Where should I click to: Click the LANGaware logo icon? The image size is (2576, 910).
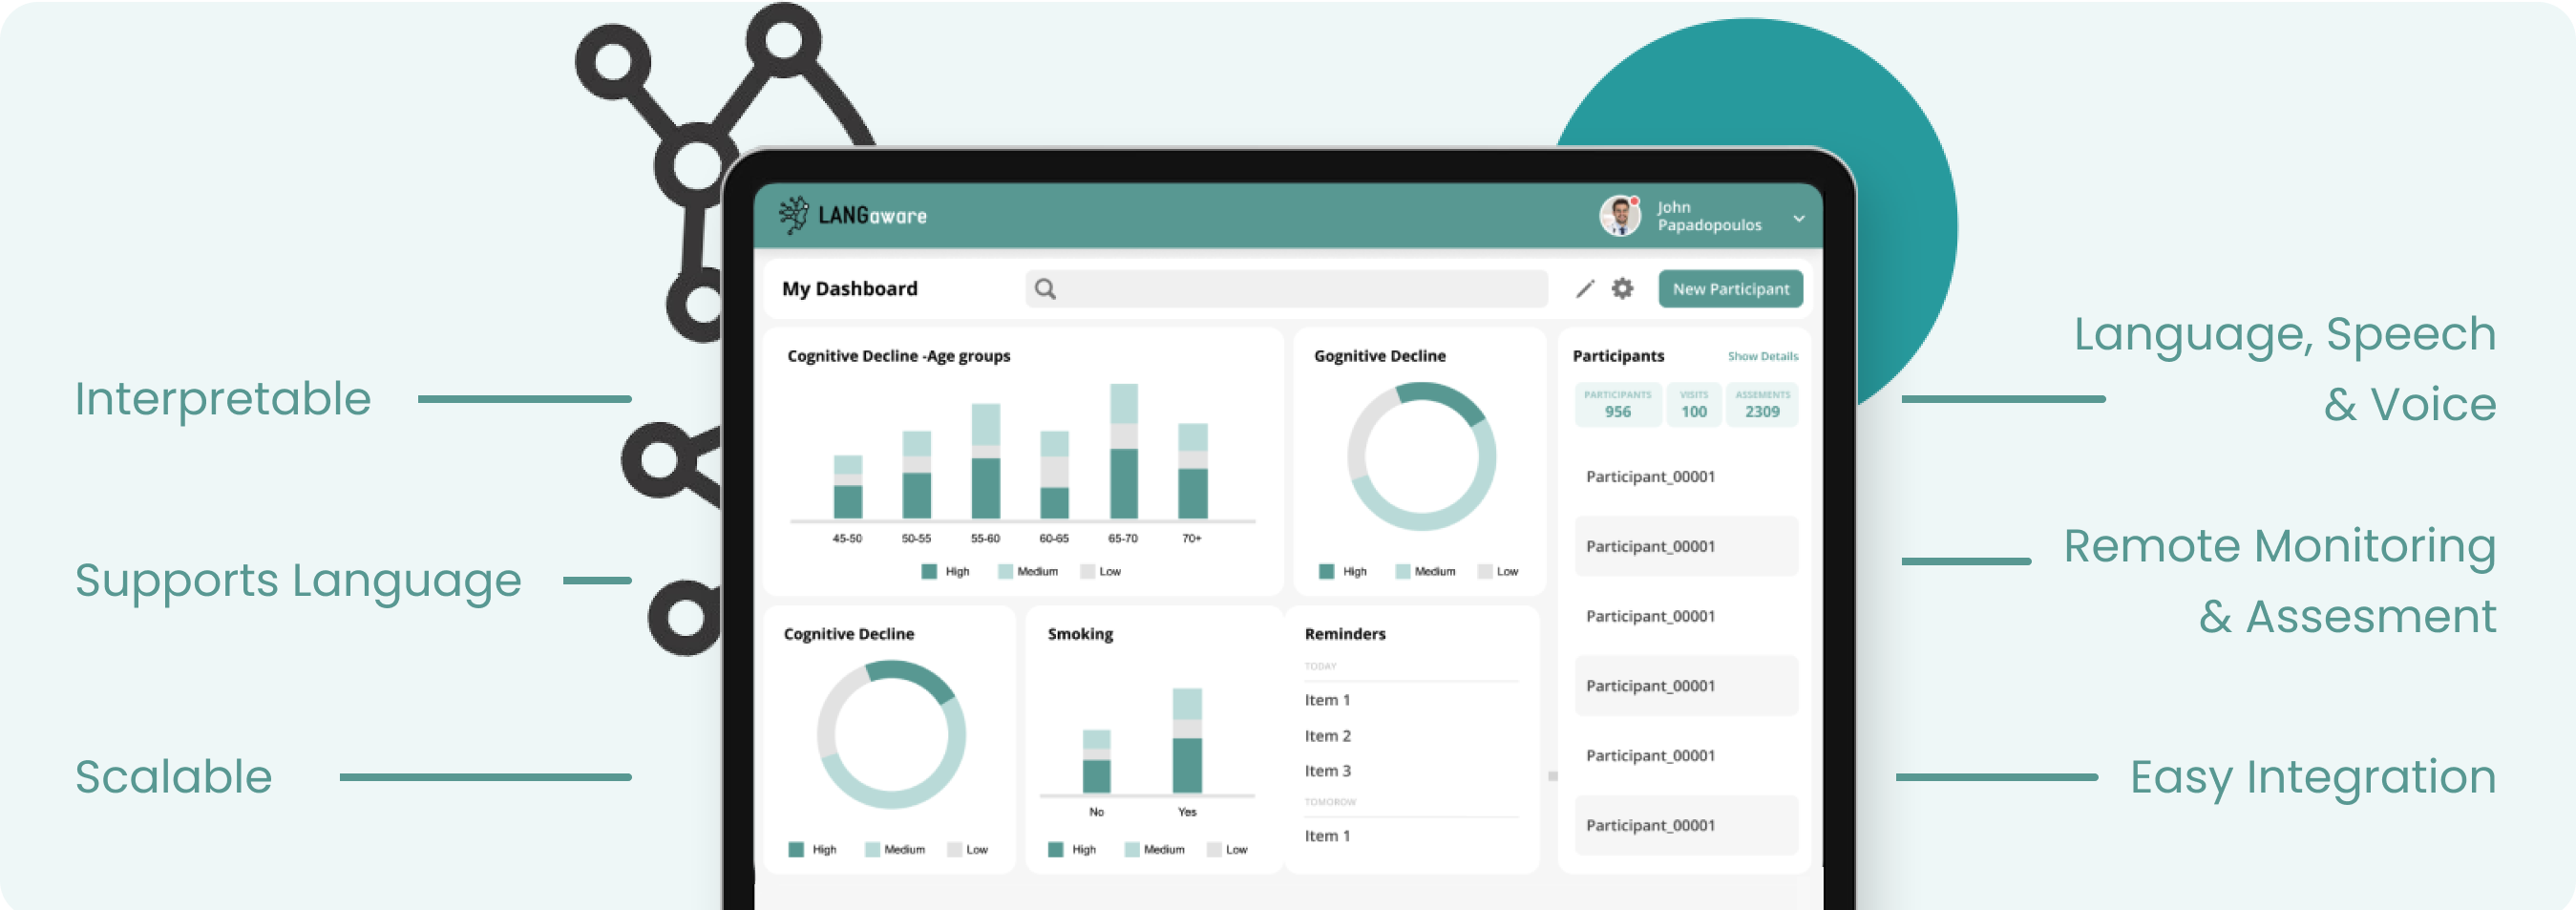(794, 215)
